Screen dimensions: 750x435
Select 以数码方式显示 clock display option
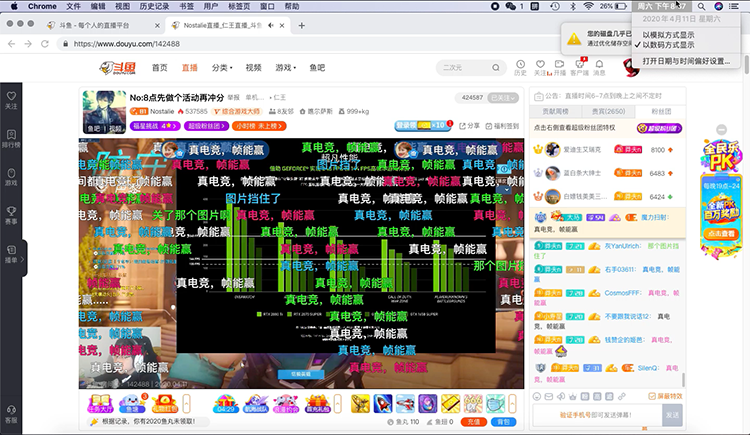click(668, 45)
